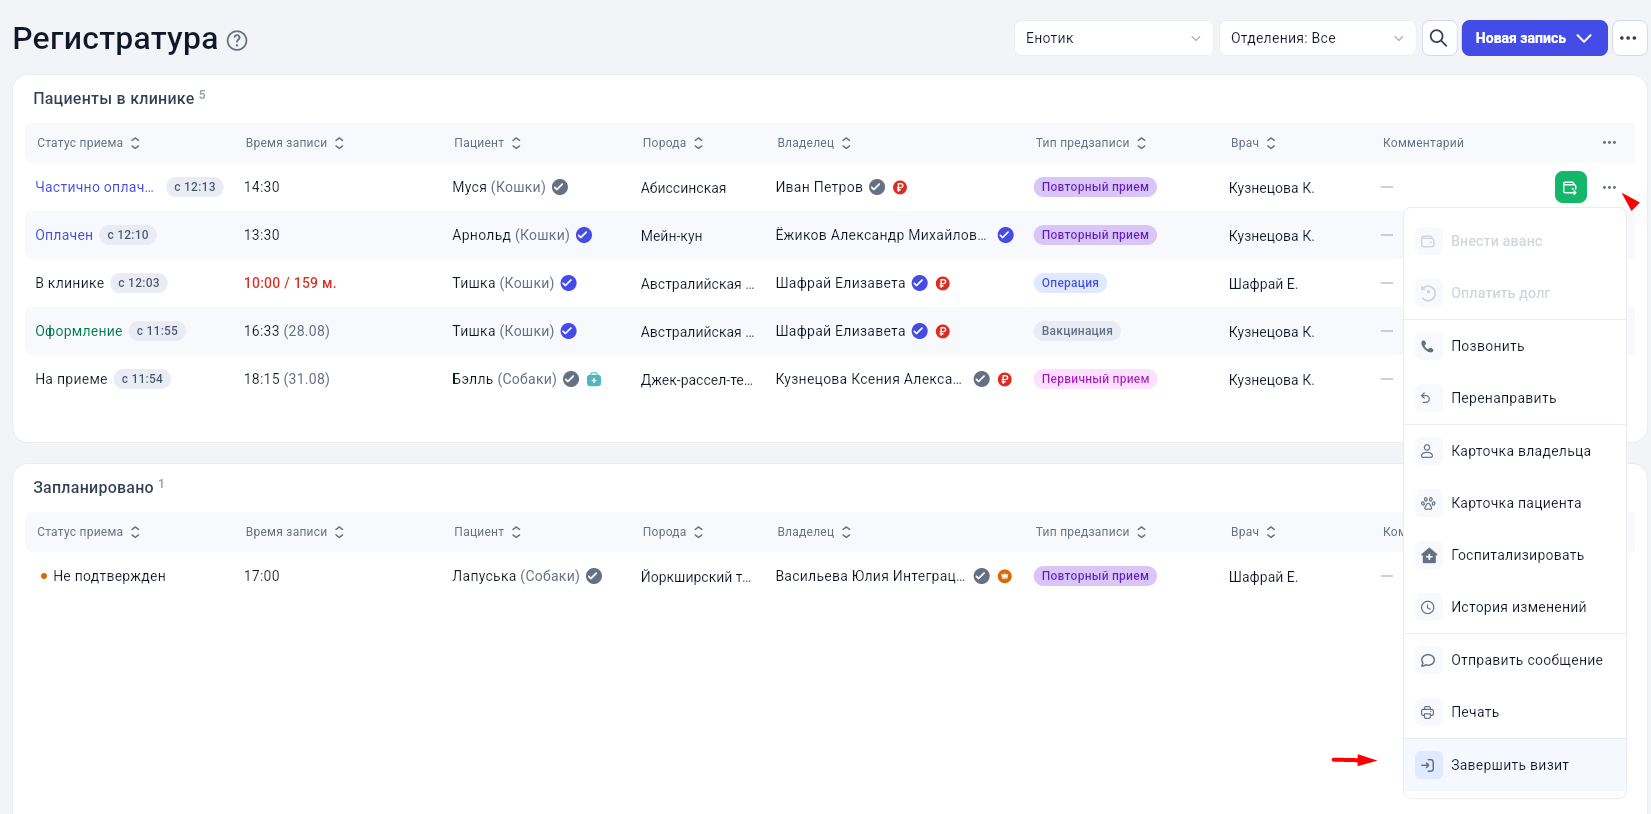Click the Частично оплач... status link
Viewport: 1651px width, 814px height.
(95, 187)
